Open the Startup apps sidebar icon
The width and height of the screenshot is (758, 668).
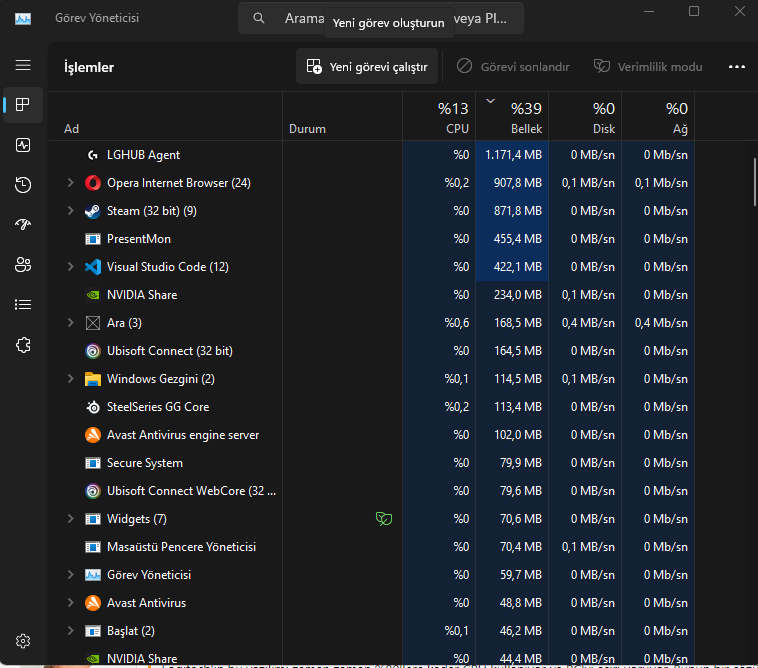(x=23, y=224)
